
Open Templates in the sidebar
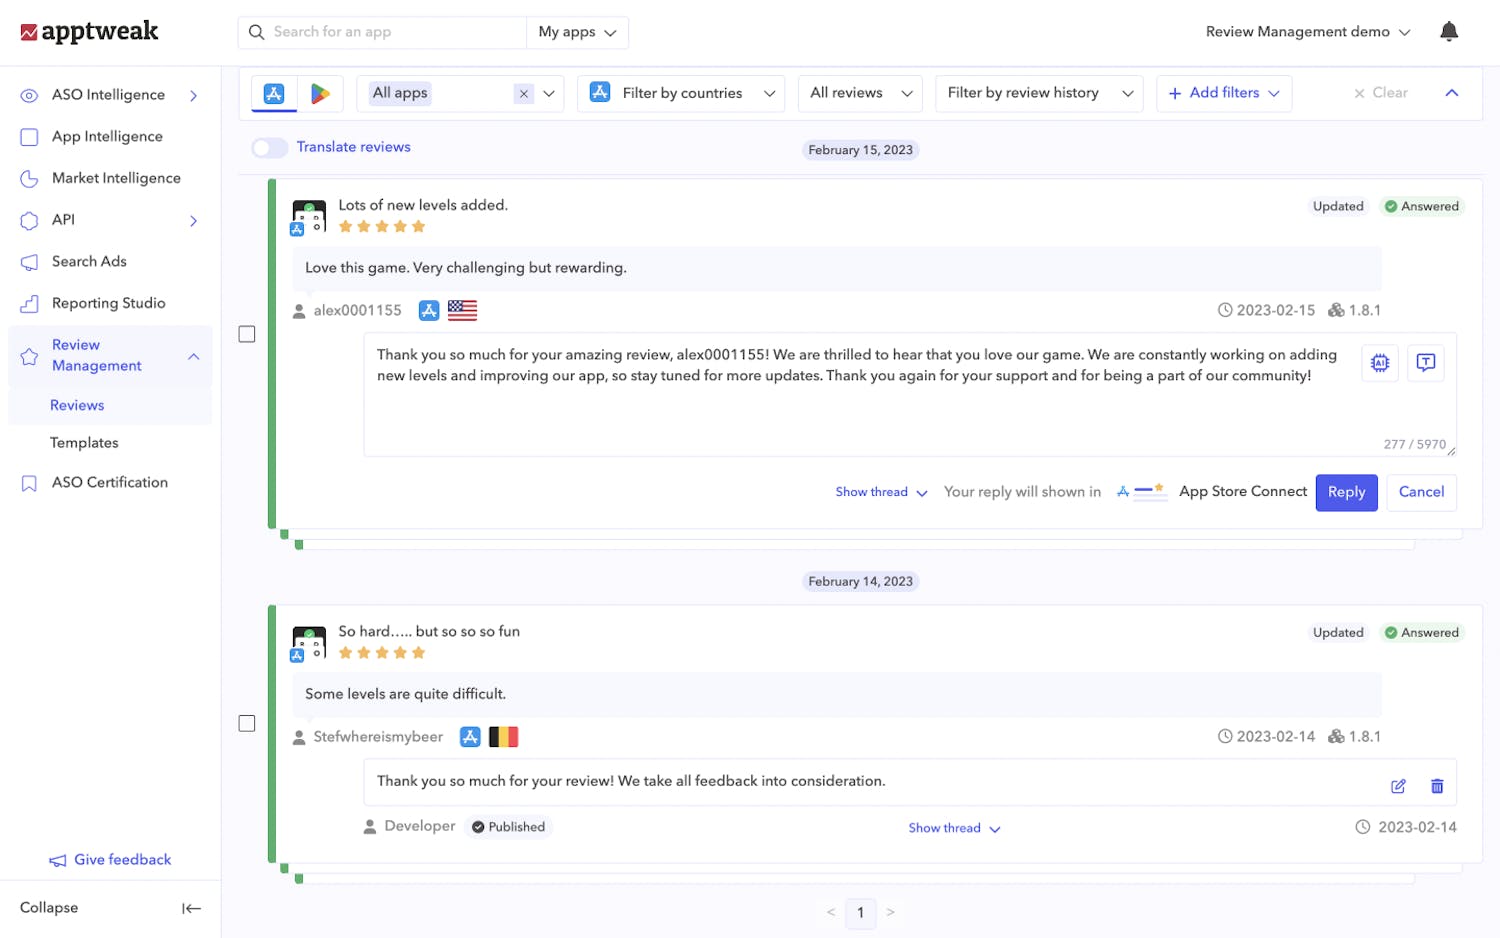coord(84,443)
